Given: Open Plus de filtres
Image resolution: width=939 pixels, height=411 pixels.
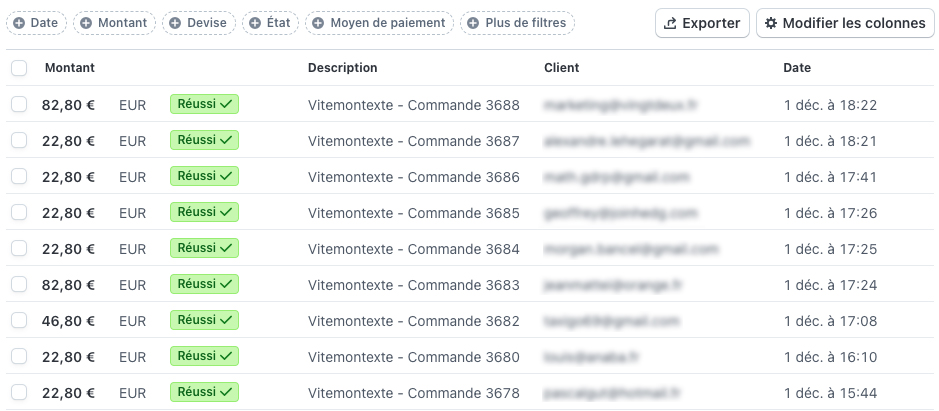Looking at the screenshot, I should 517,23.
